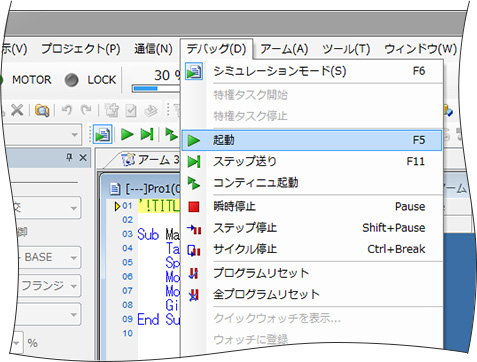Viewport: 477px width, 362px height.
Task: Click the simulation mode icon in the menu
Action: tap(194, 71)
